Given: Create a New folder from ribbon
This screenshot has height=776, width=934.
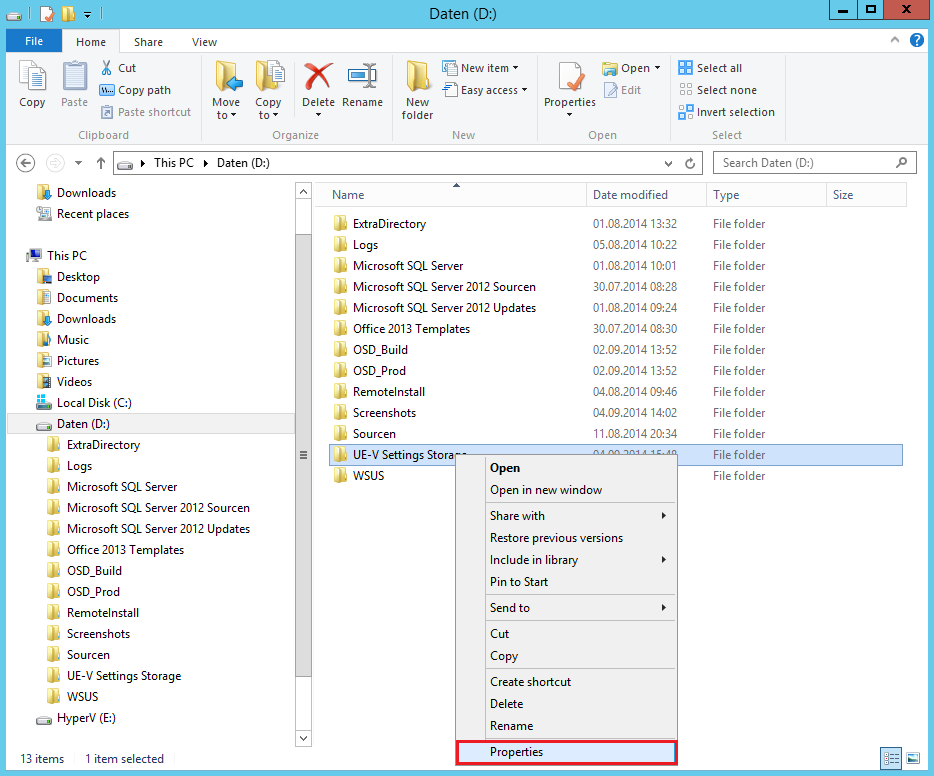Looking at the screenshot, I should pyautogui.click(x=417, y=90).
